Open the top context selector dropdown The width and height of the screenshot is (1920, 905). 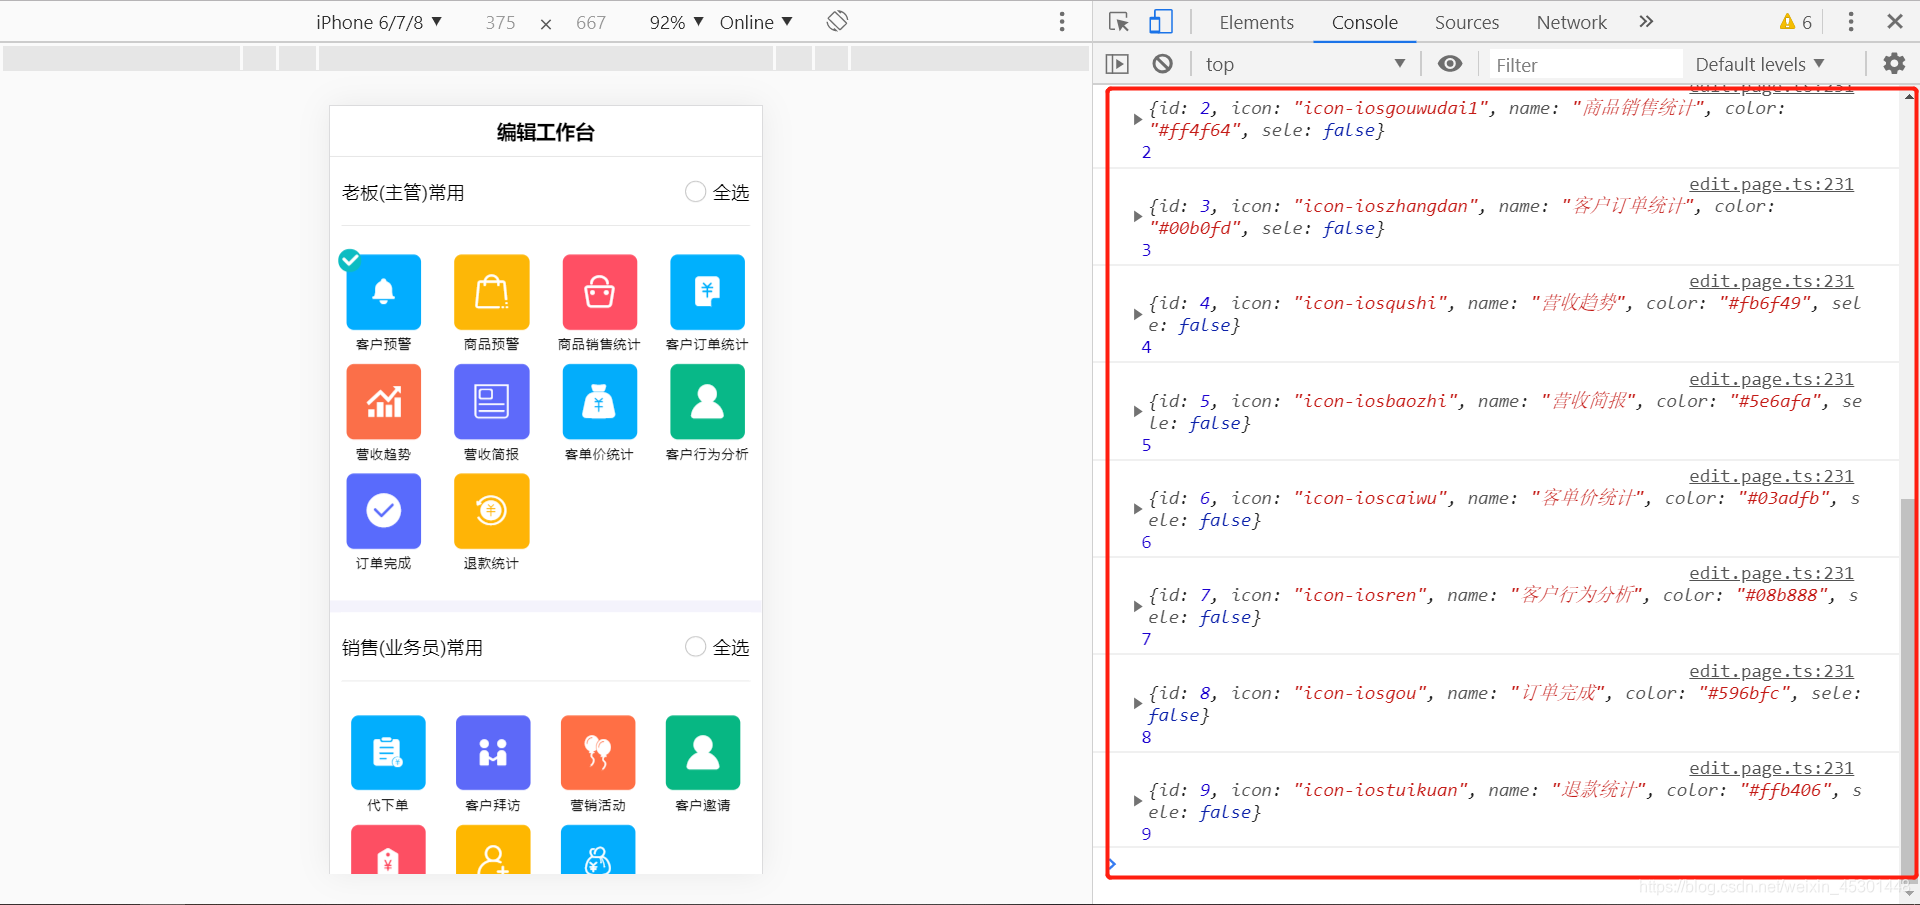tap(1304, 64)
